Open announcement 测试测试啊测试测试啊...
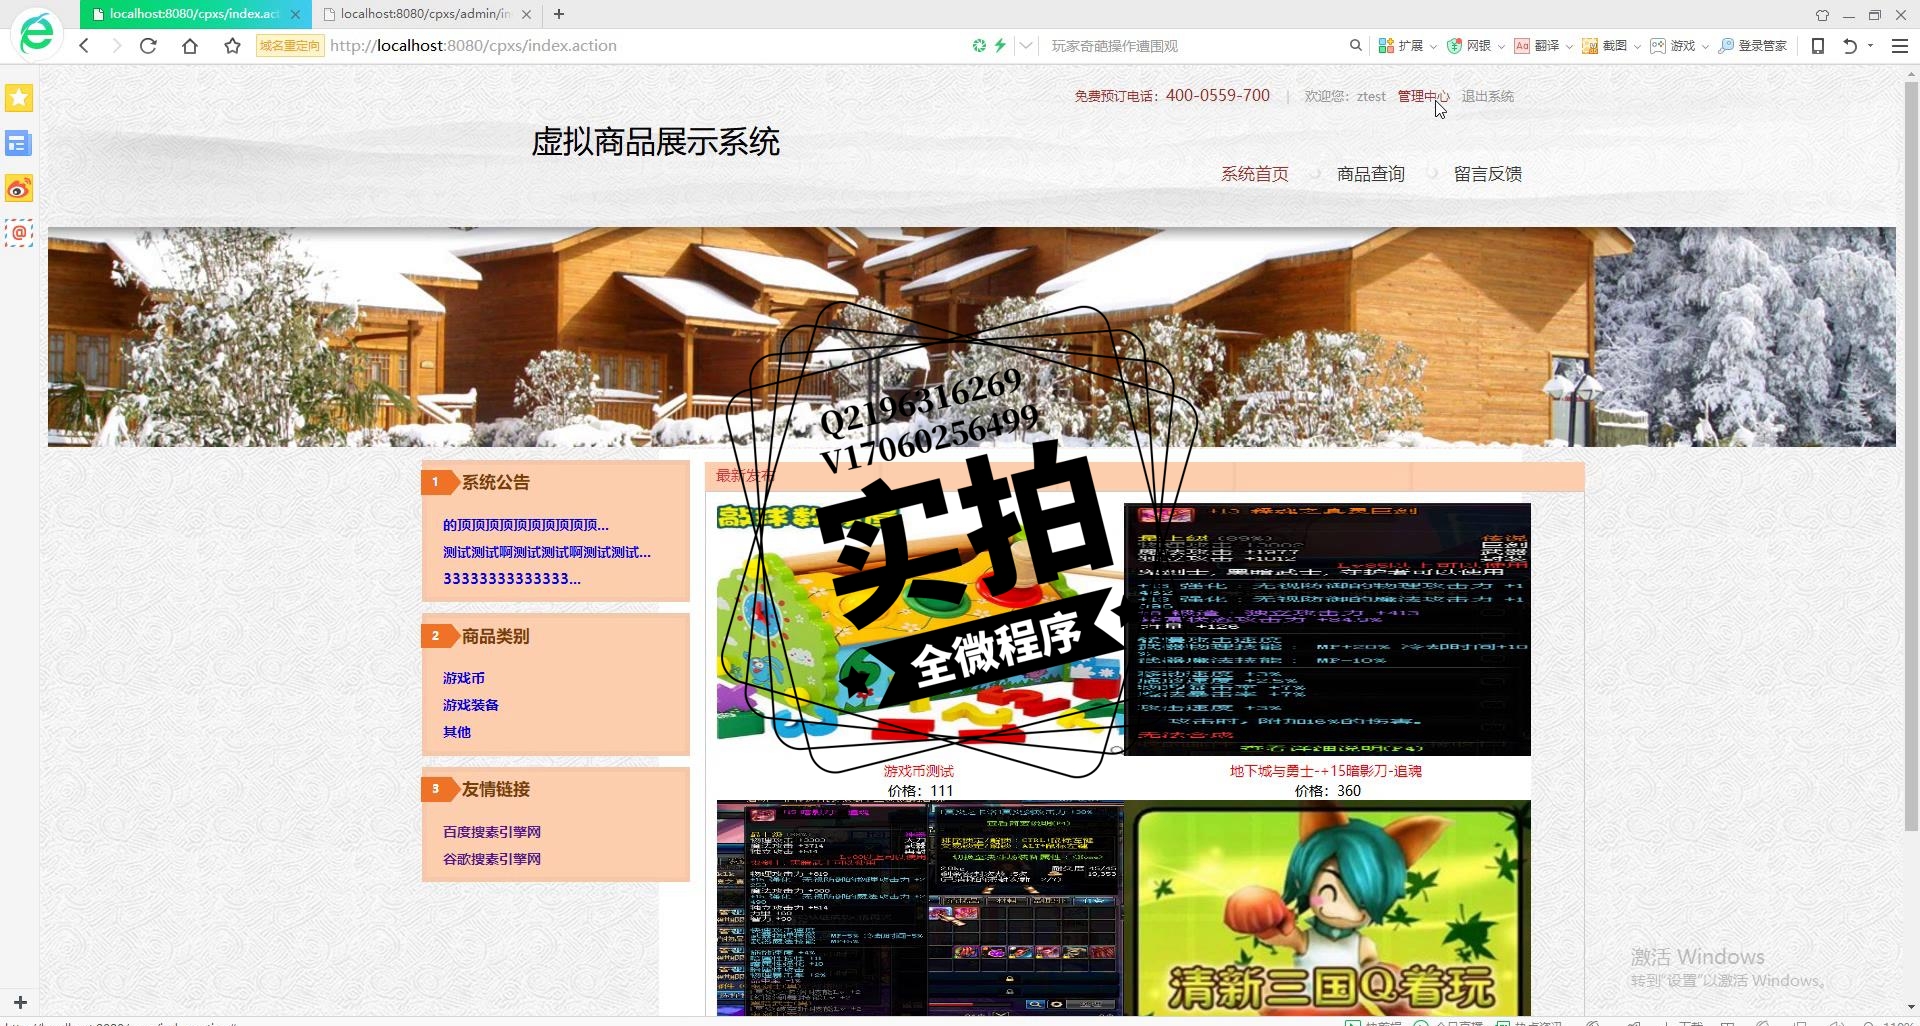This screenshot has width=1920, height=1026. [x=546, y=552]
